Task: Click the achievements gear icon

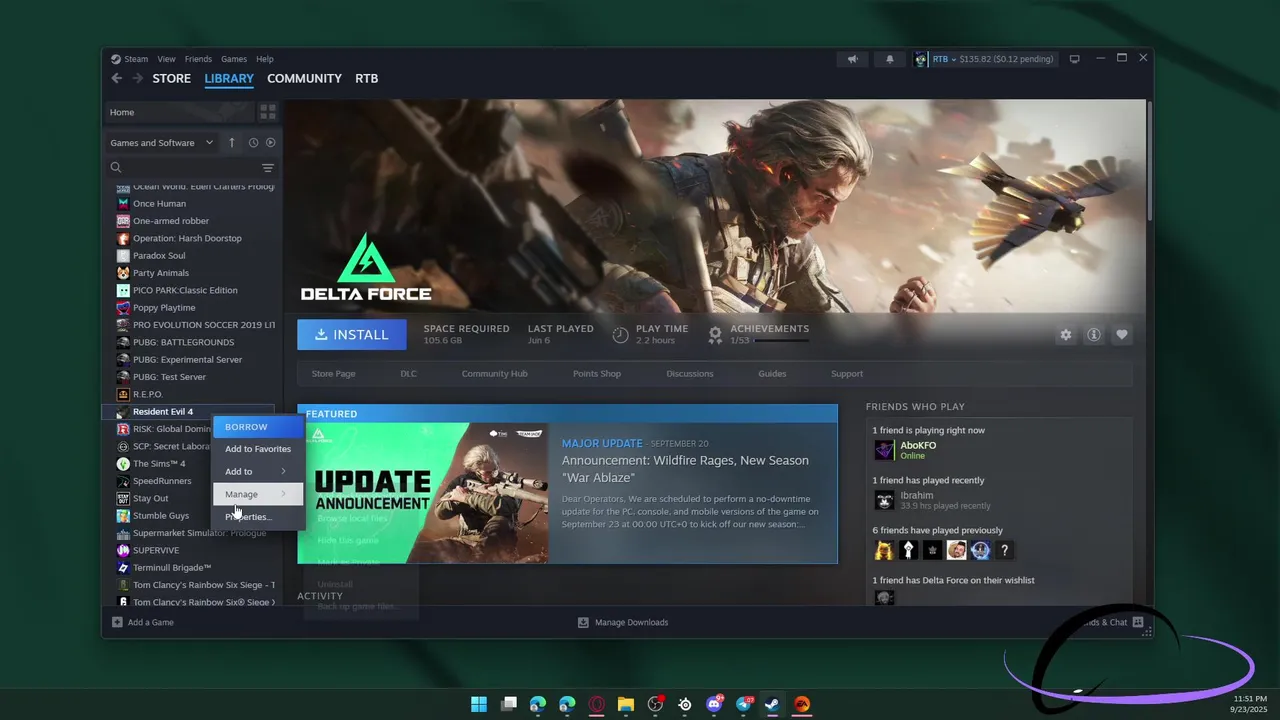Action: click(715, 335)
